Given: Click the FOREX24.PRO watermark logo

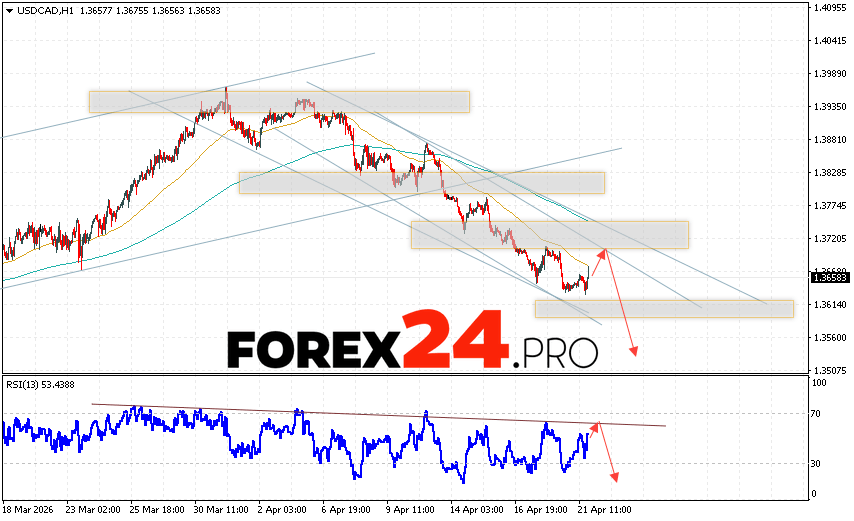Looking at the screenshot, I should 412,345.
